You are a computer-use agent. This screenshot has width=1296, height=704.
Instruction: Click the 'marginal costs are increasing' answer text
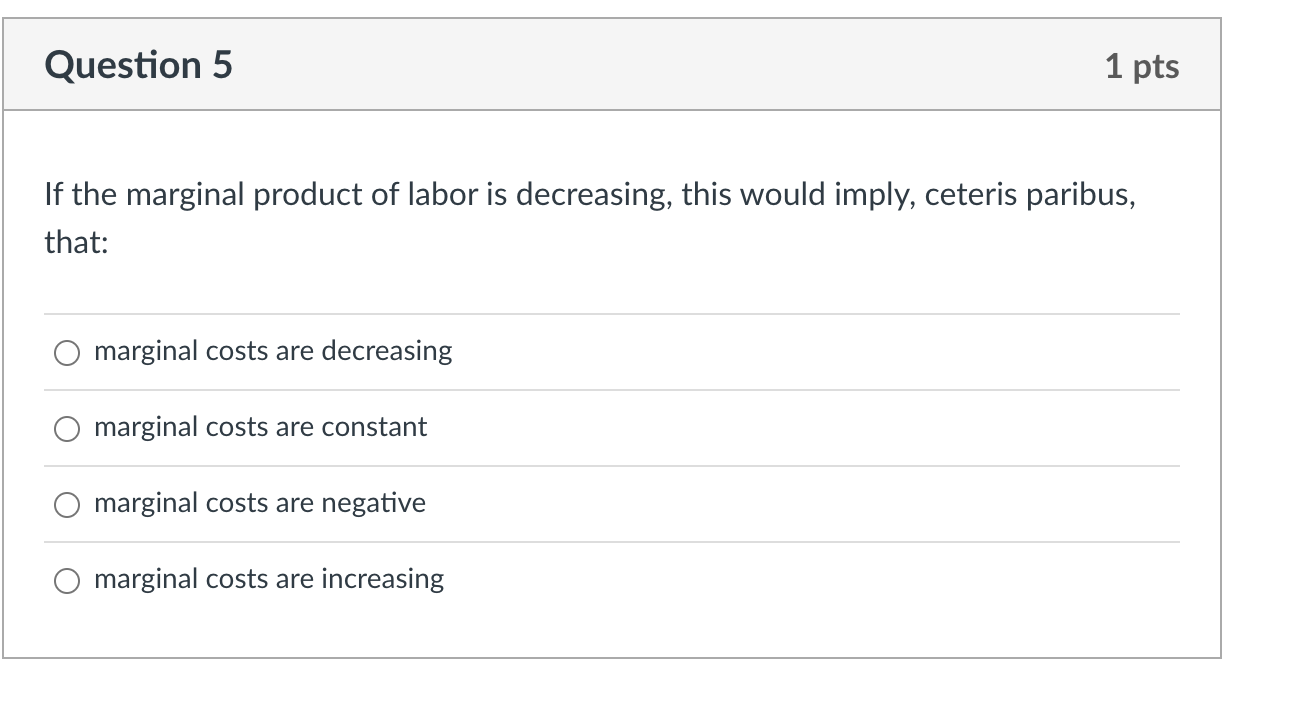point(268,579)
